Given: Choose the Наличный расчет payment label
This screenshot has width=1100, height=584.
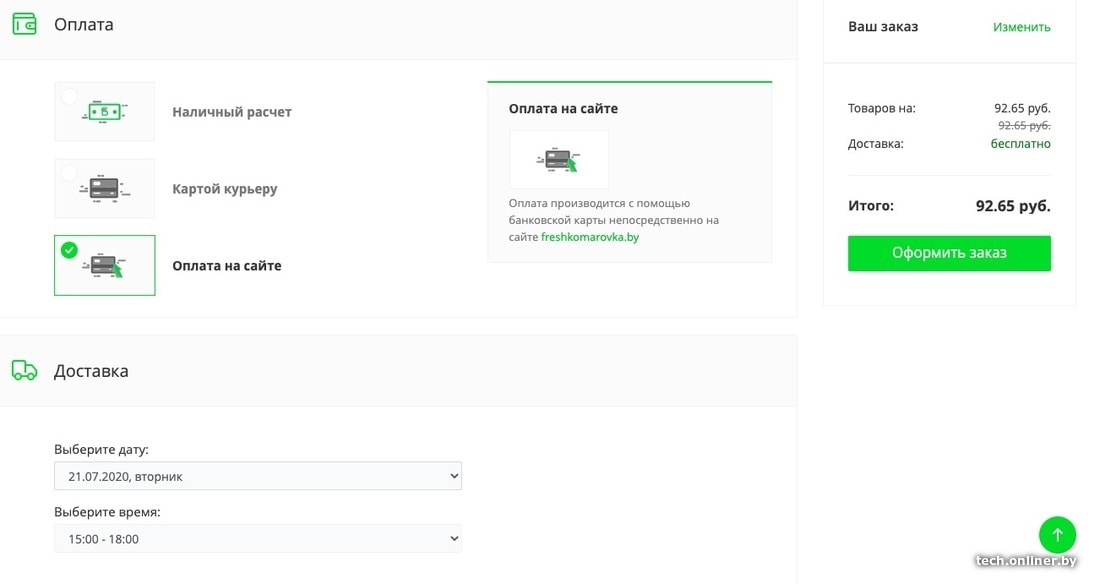Looking at the screenshot, I should (232, 112).
